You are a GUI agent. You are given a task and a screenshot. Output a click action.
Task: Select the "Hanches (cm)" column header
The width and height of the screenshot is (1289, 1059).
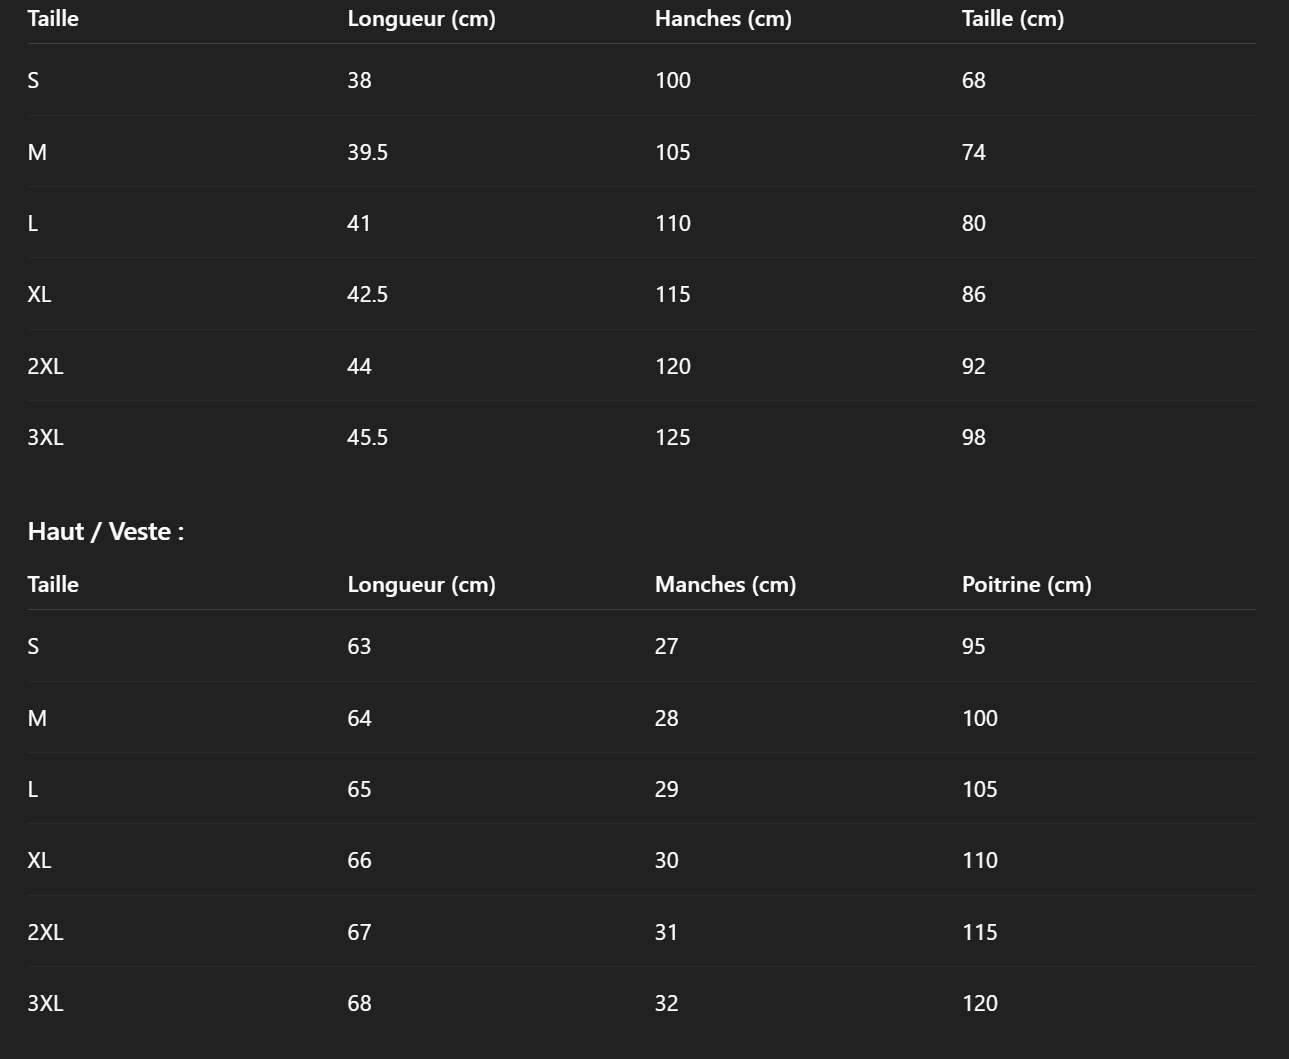point(723,18)
